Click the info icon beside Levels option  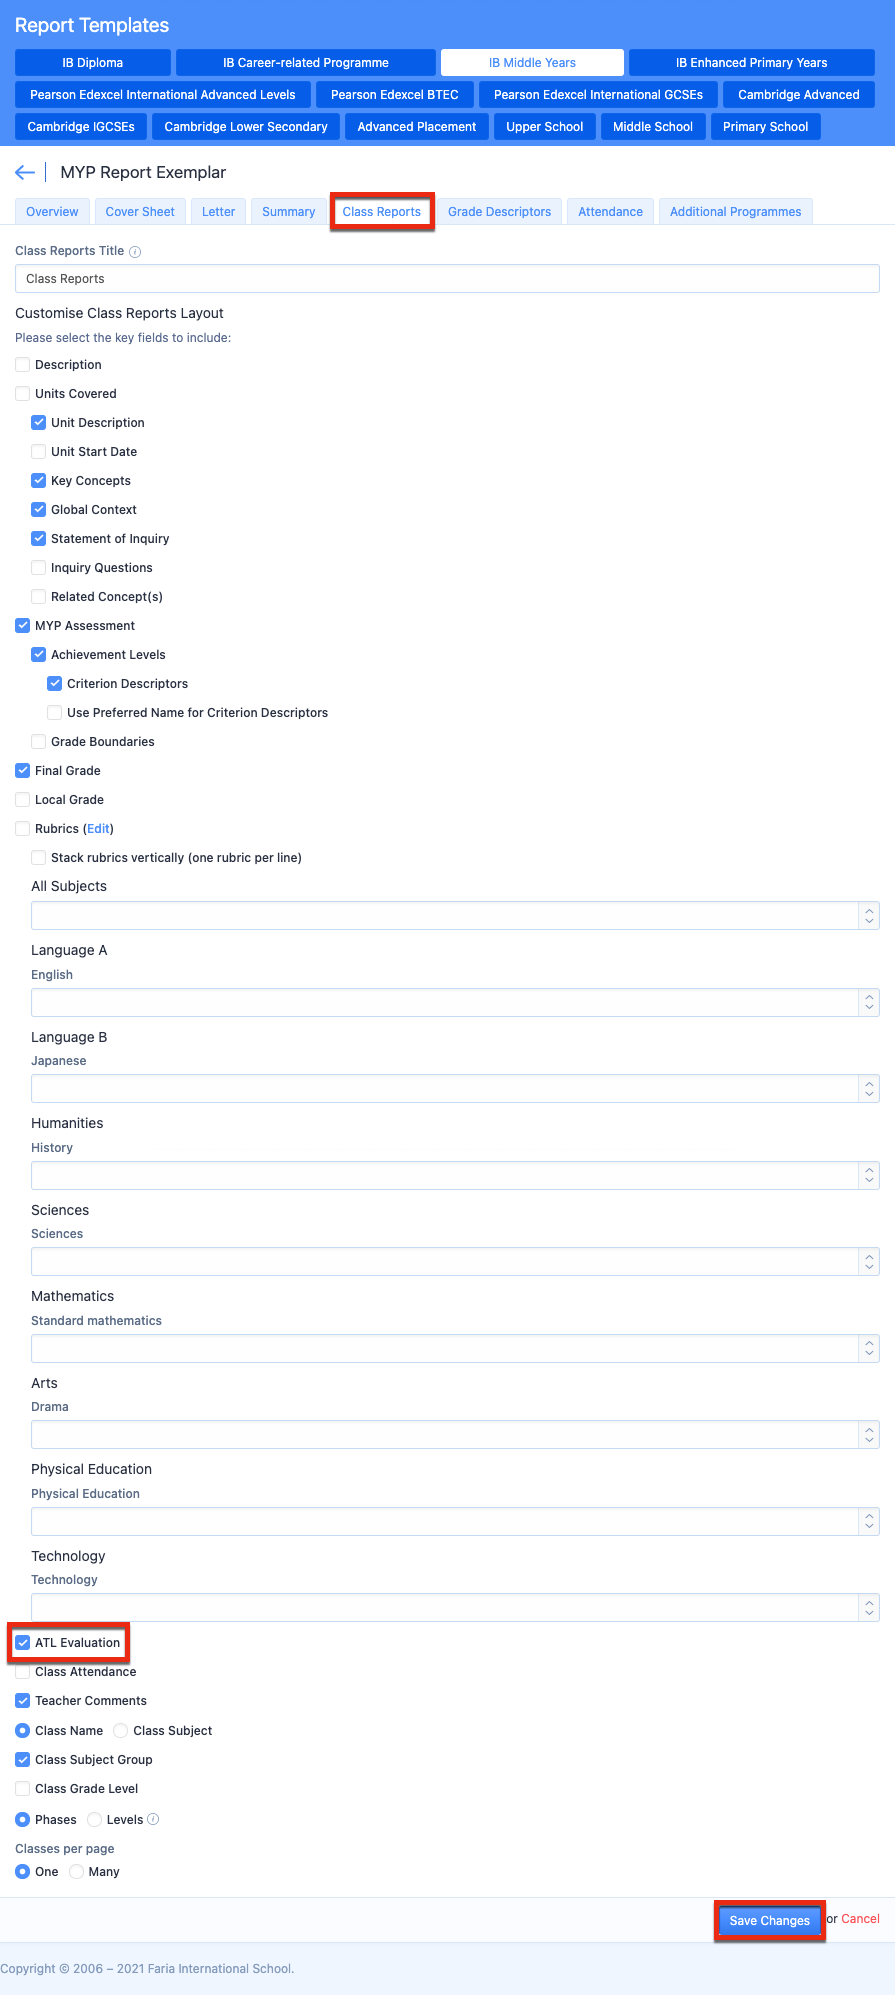(x=153, y=1819)
